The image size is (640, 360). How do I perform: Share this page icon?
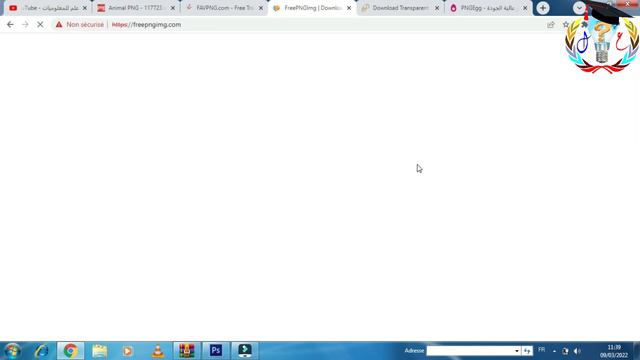point(551,24)
